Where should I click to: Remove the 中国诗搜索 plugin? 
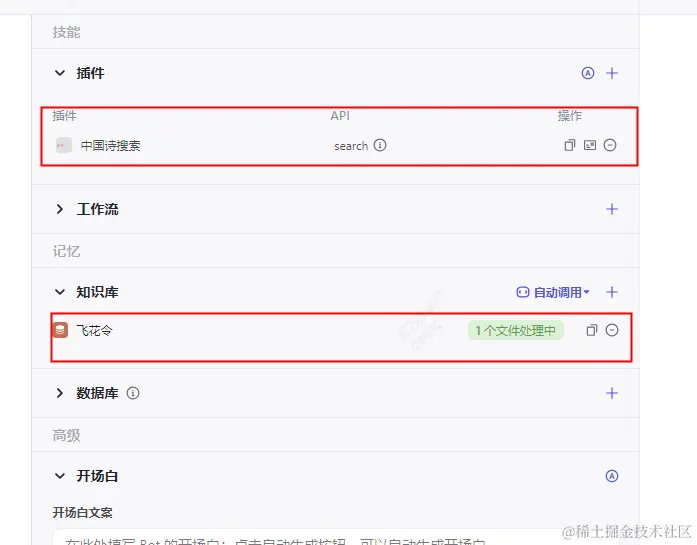click(610, 145)
